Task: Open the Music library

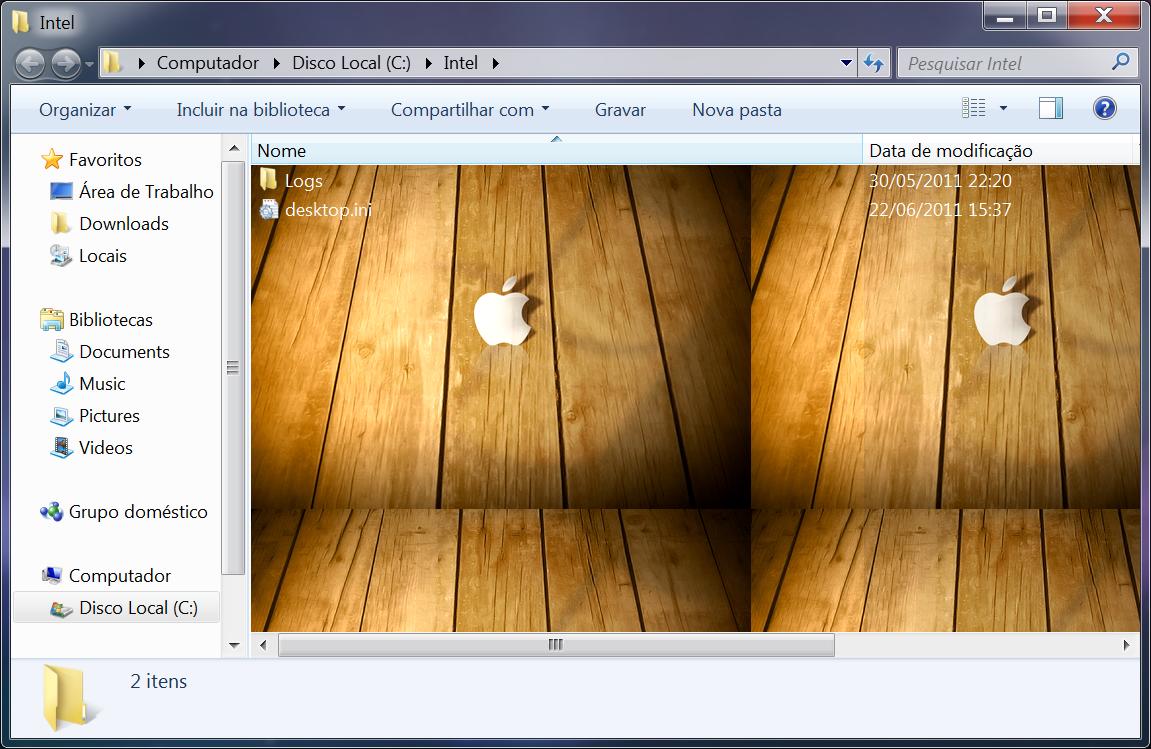Action: pos(102,384)
